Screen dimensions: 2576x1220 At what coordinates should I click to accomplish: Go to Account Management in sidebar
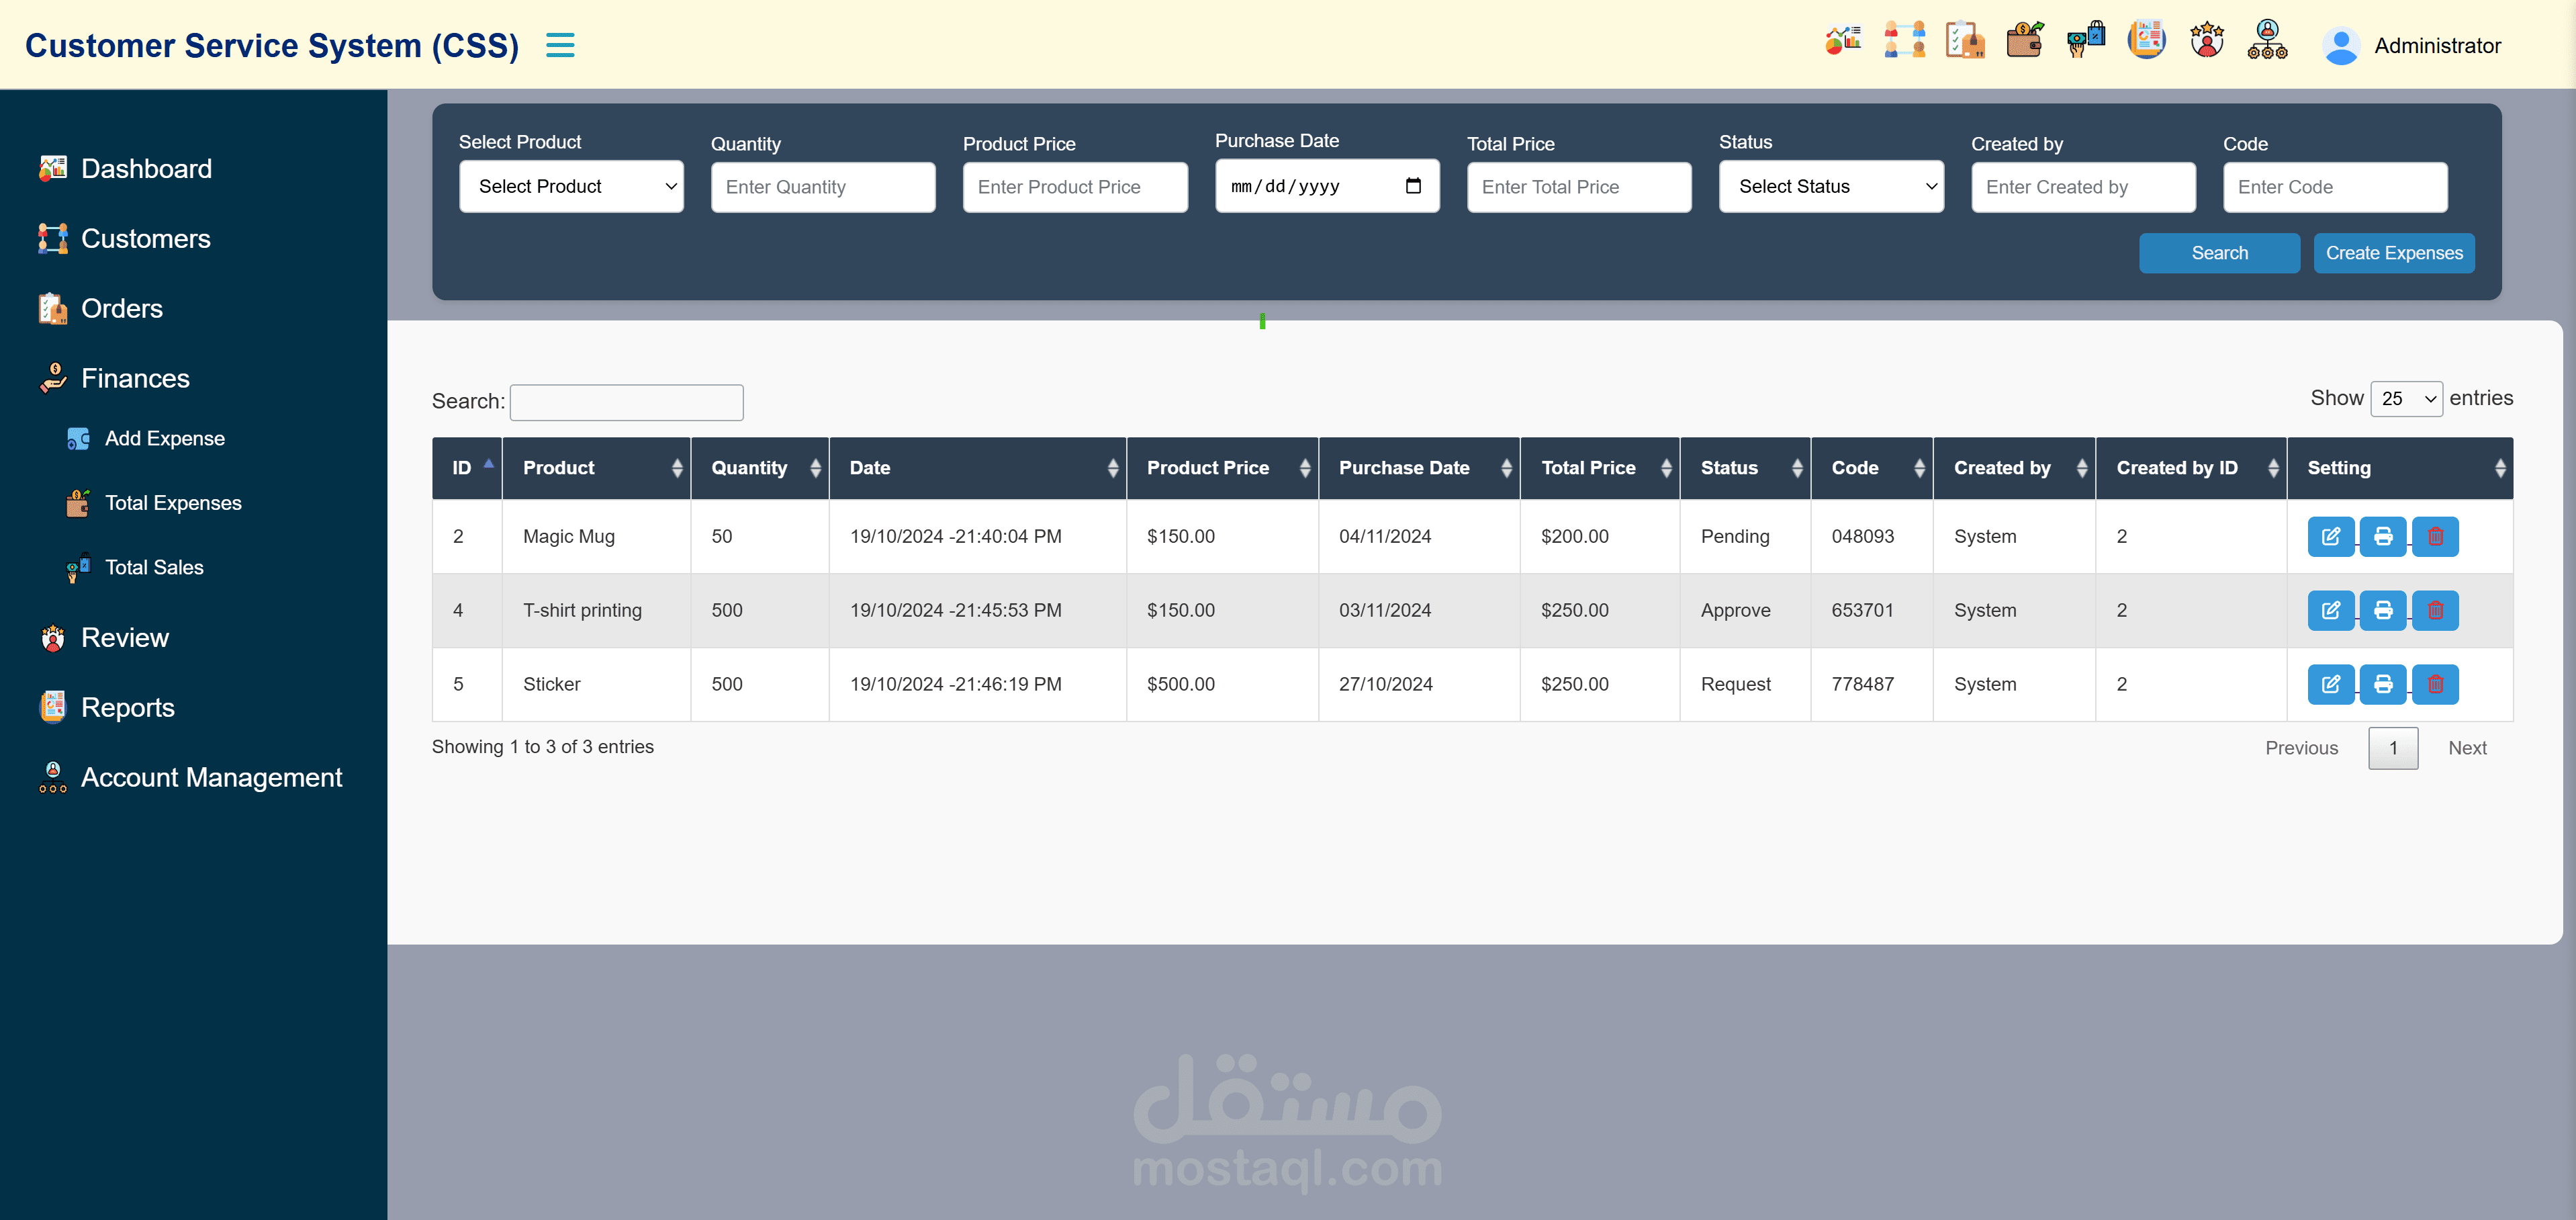(x=211, y=777)
